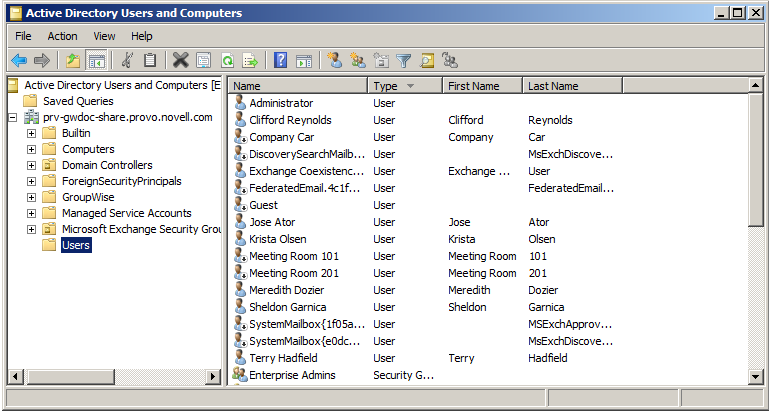Open the File menu
Screen dimensions: 769x412
pos(23,36)
